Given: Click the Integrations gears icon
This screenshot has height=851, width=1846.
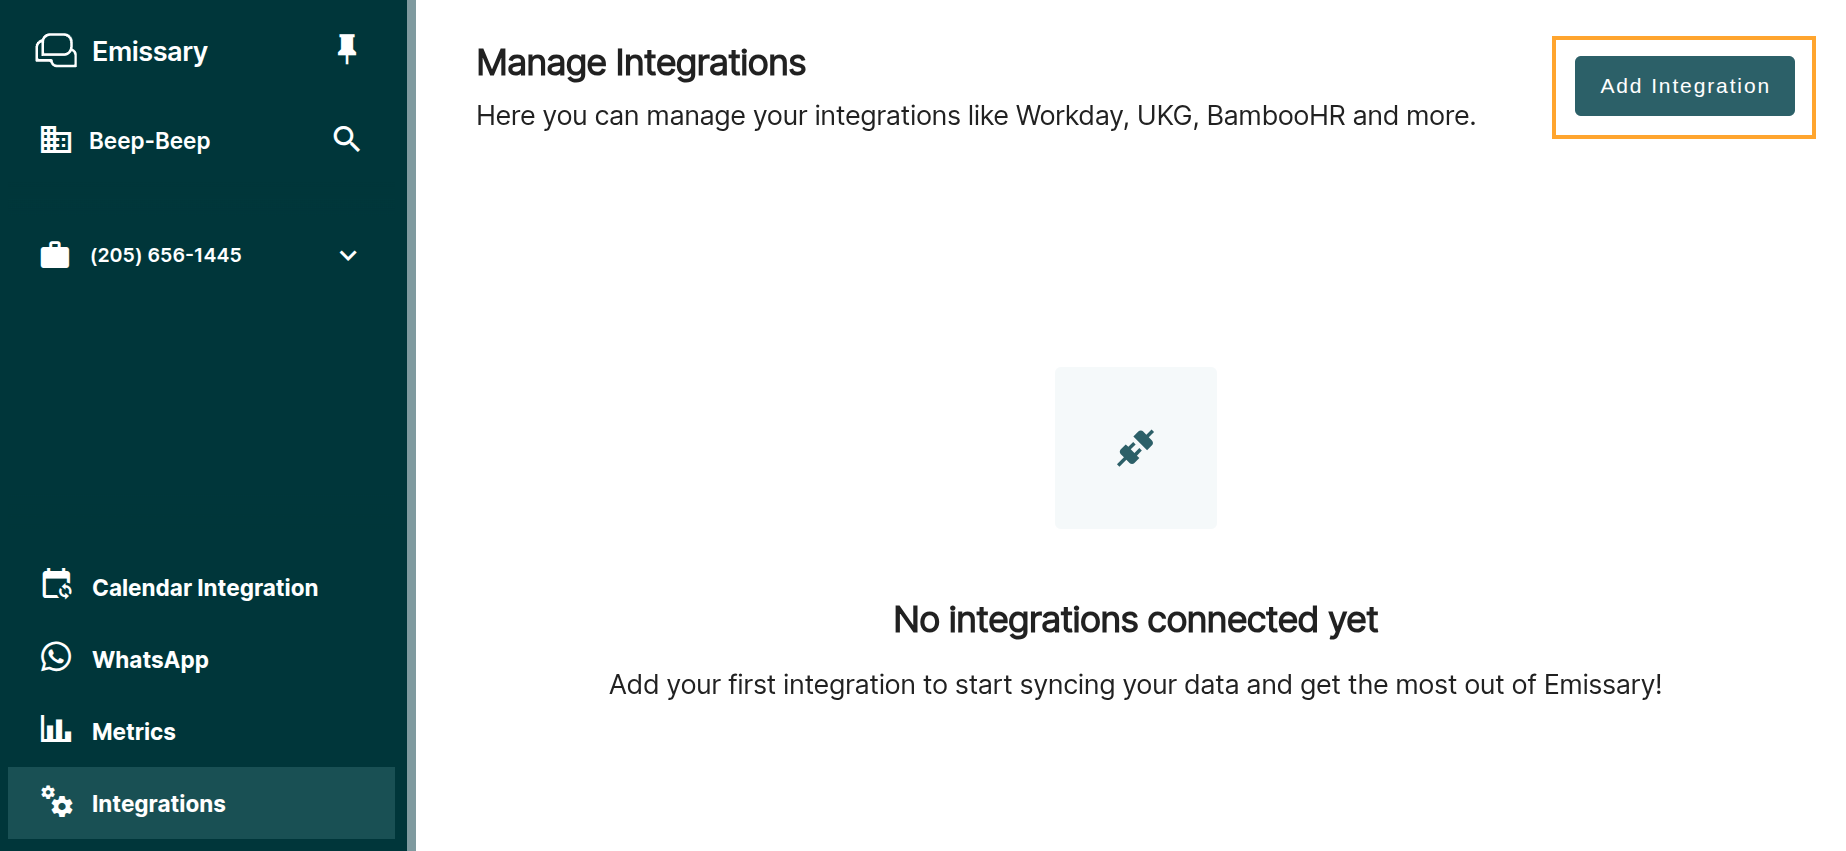Looking at the screenshot, I should pyautogui.click(x=57, y=801).
